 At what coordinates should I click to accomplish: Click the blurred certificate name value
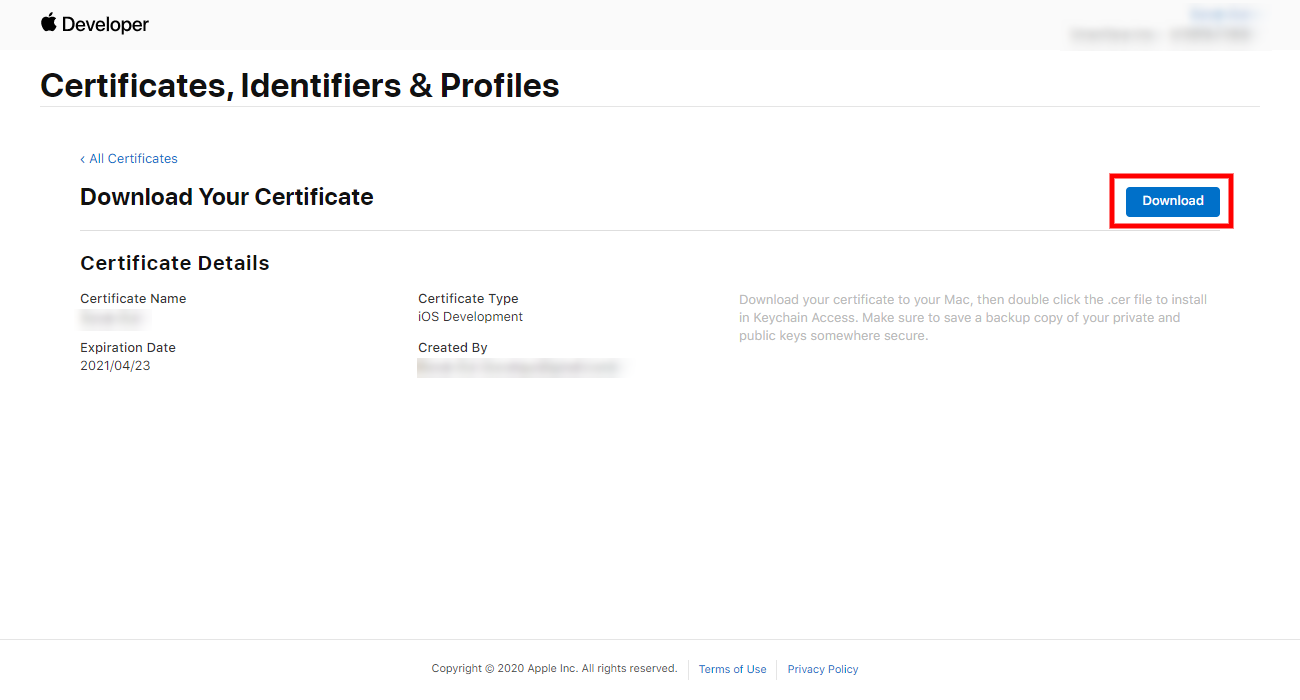114,318
